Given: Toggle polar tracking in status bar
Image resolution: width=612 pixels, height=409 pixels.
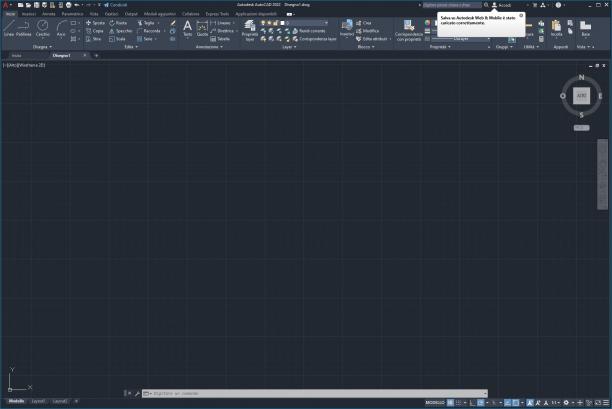Looking at the screenshot, I should click(x=481, y=402).
